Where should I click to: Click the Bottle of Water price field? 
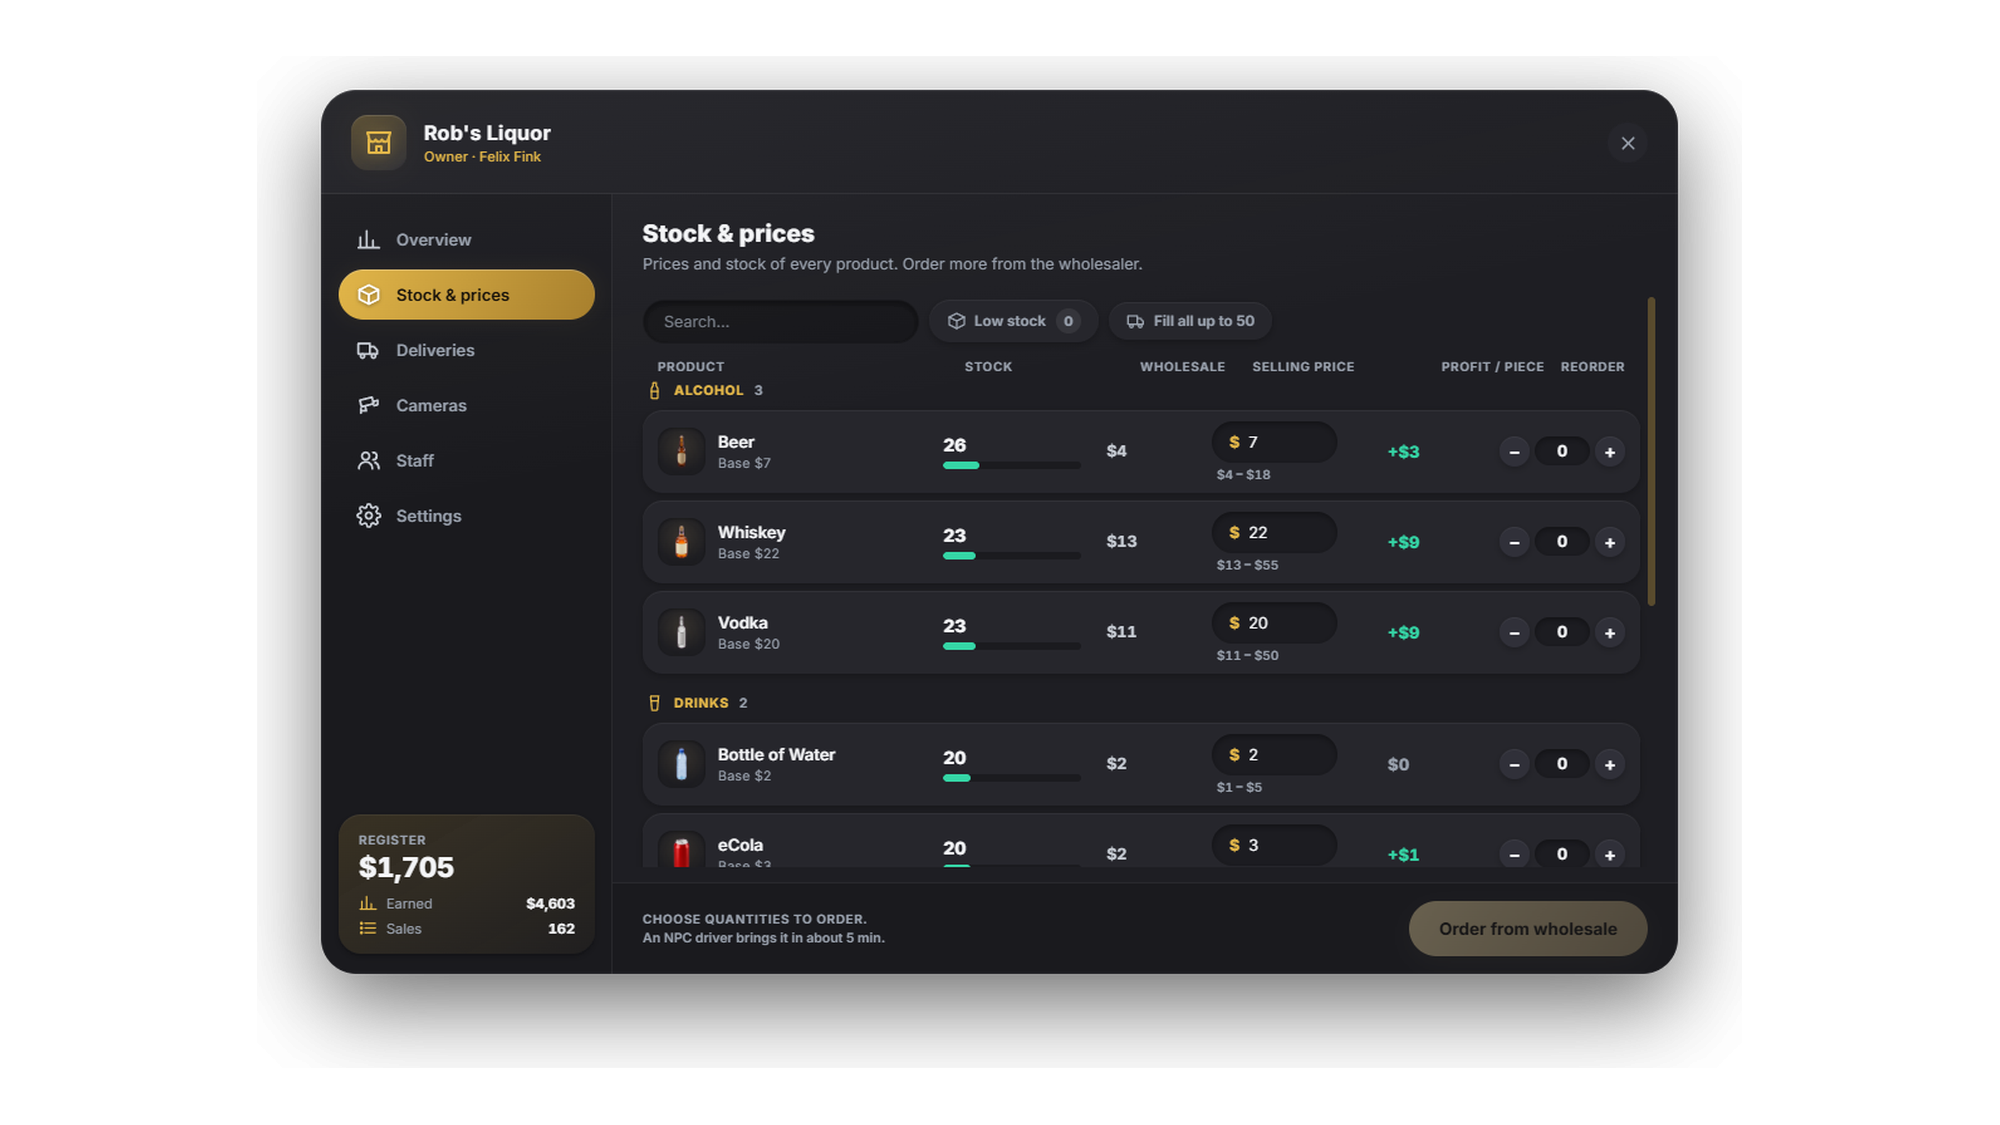[1274, 755]
